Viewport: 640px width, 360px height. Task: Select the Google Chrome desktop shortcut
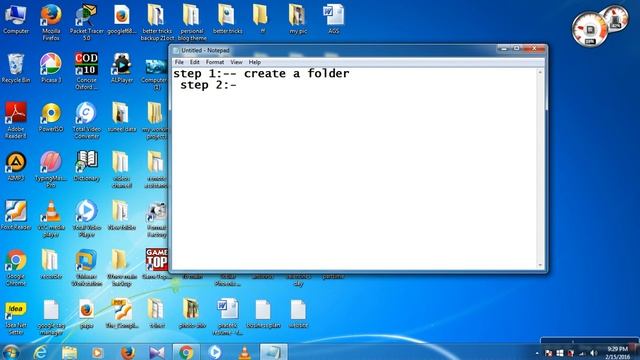coord(16,268)
